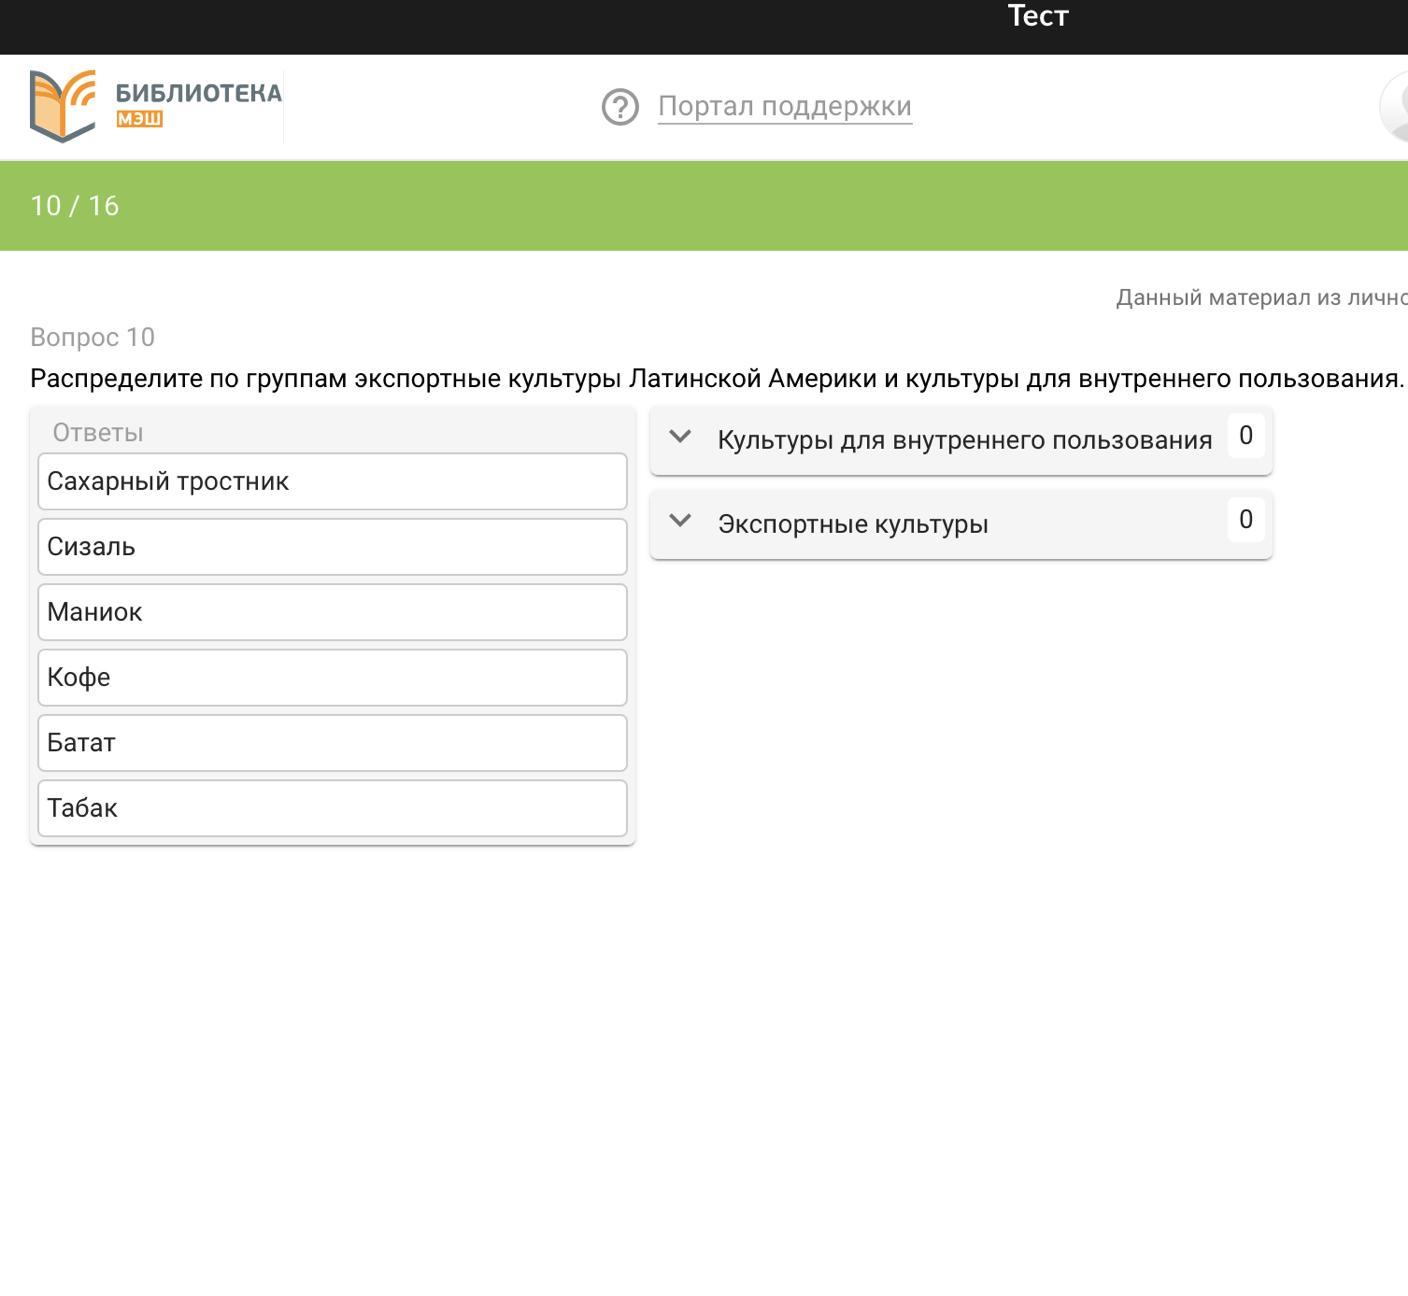Select the Сизаль answer card
Viewport: 1408px width, 1296px height.
point(332,547)
